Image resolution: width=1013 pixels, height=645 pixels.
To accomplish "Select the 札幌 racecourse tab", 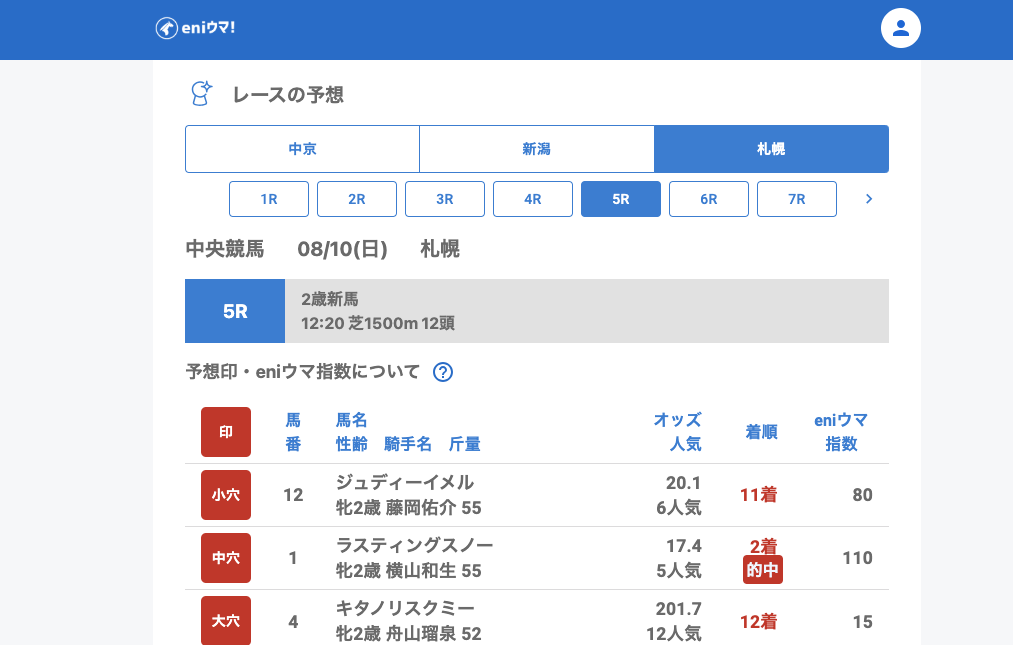I will (x=771, y=149).
